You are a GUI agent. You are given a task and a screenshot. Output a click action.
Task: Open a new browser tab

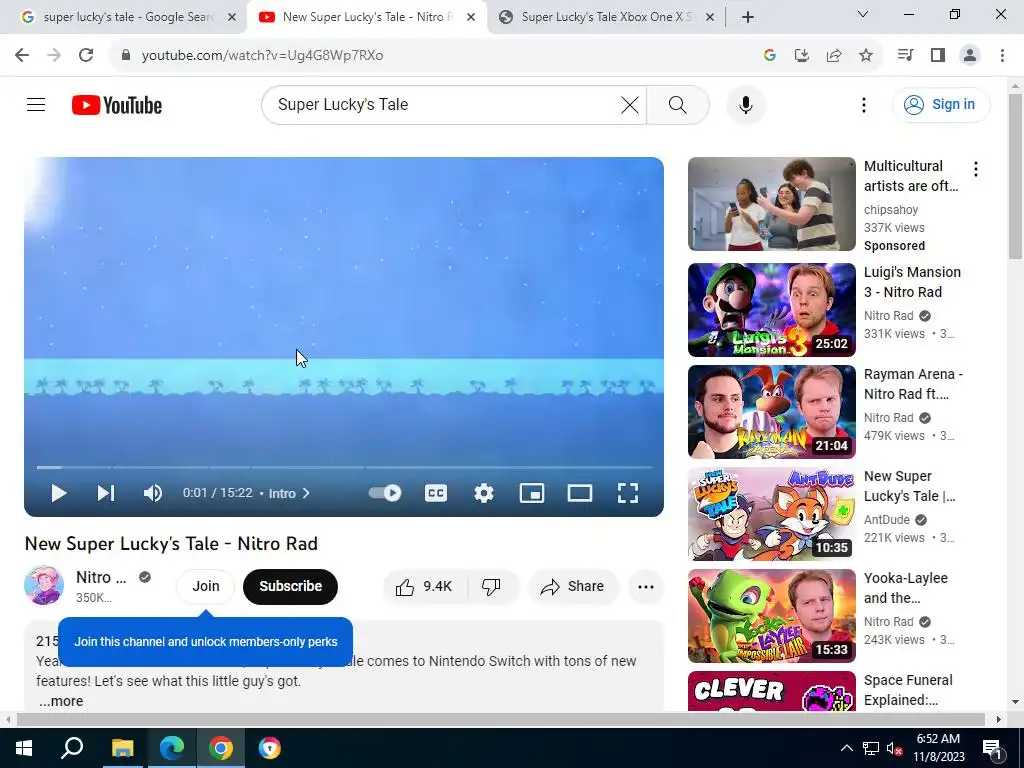[x=748, y=17]
